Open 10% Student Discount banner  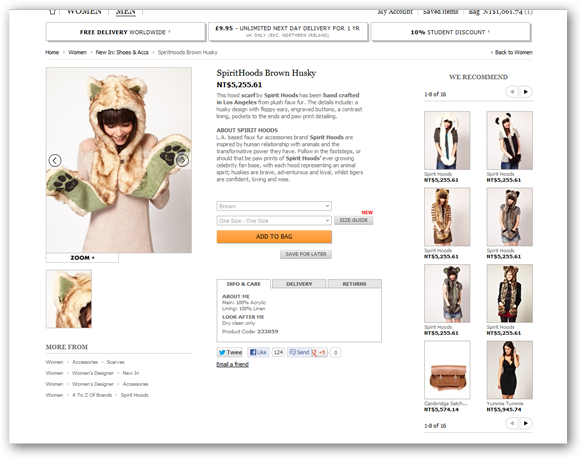pos(450,32)
